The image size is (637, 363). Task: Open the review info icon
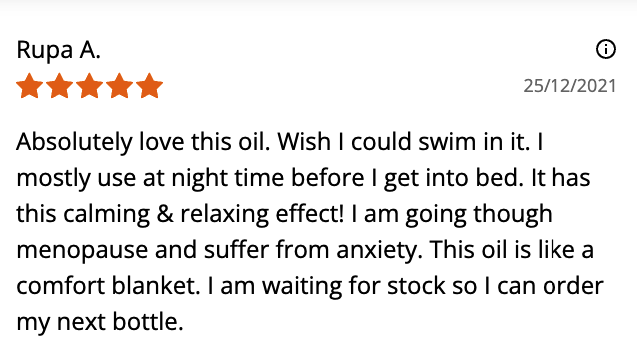(x=606, y=50)
